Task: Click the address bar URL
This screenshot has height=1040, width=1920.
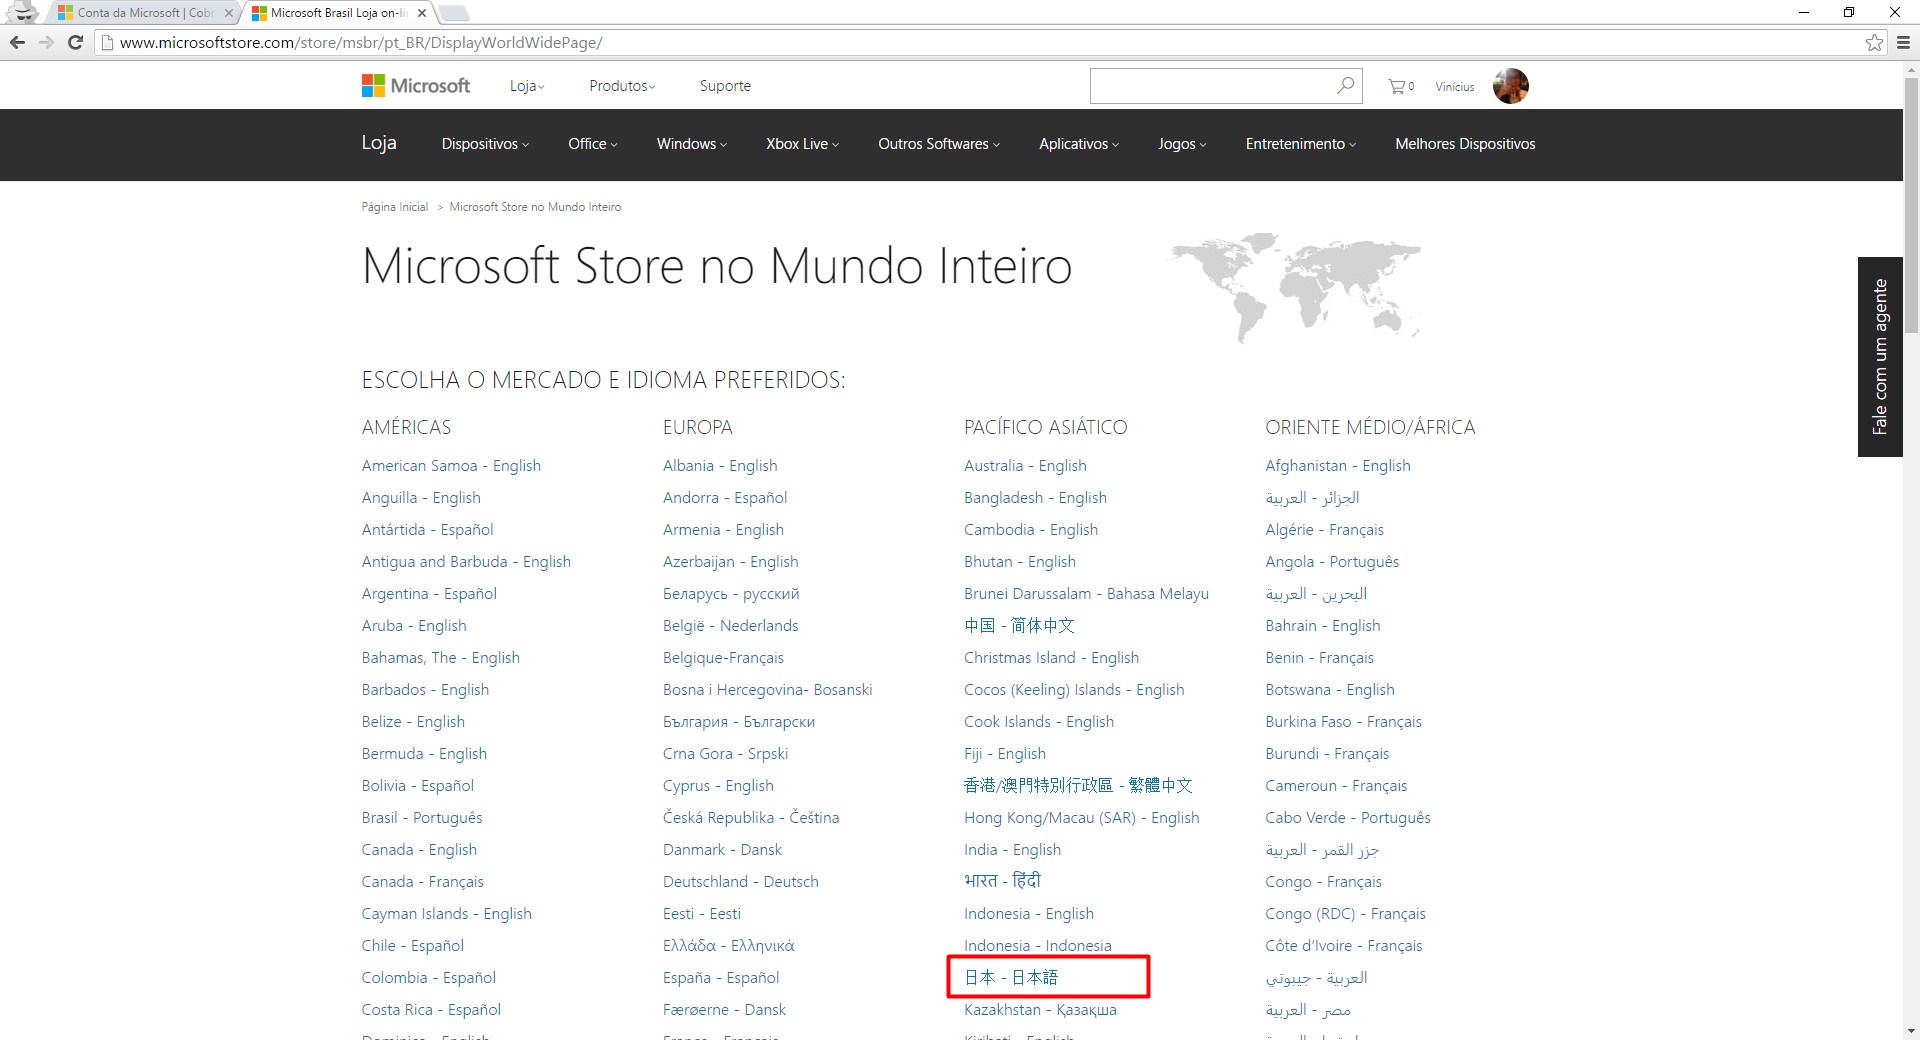Action: click(x=361, y=43)
